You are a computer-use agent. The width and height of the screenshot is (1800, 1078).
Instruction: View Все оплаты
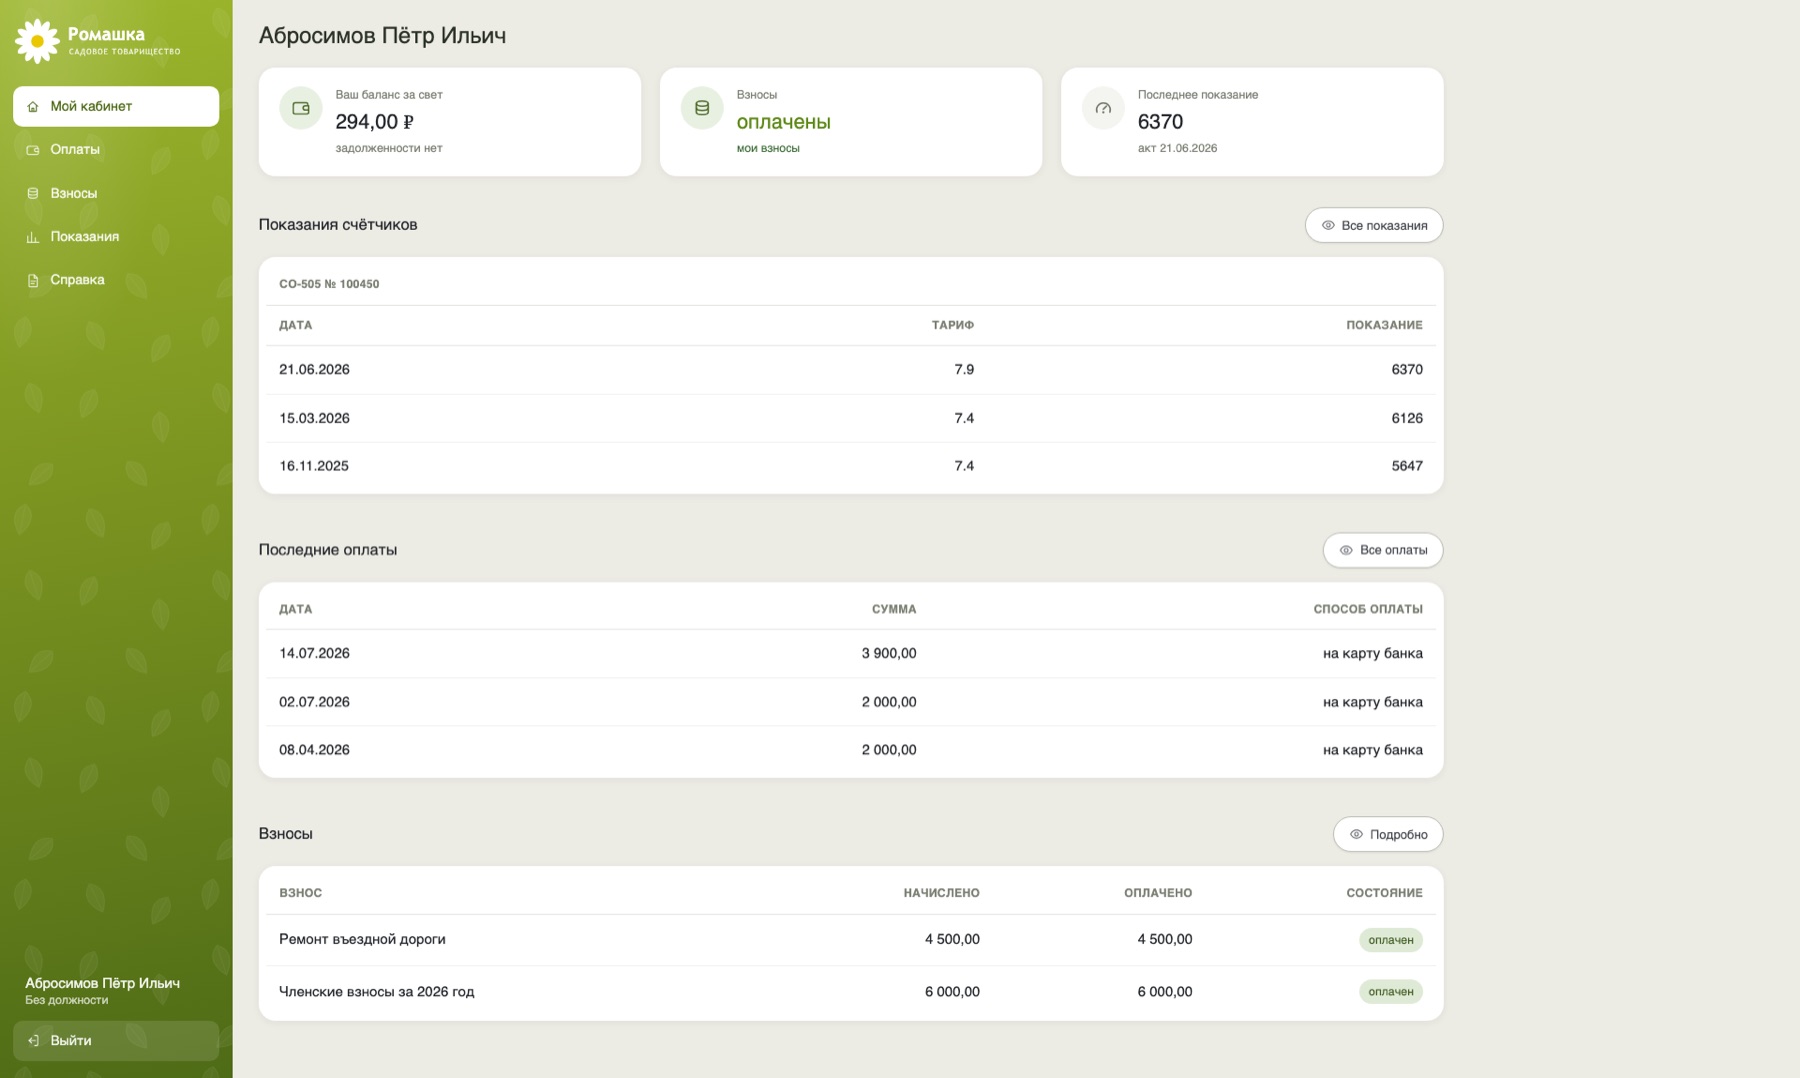(1383, 551)
